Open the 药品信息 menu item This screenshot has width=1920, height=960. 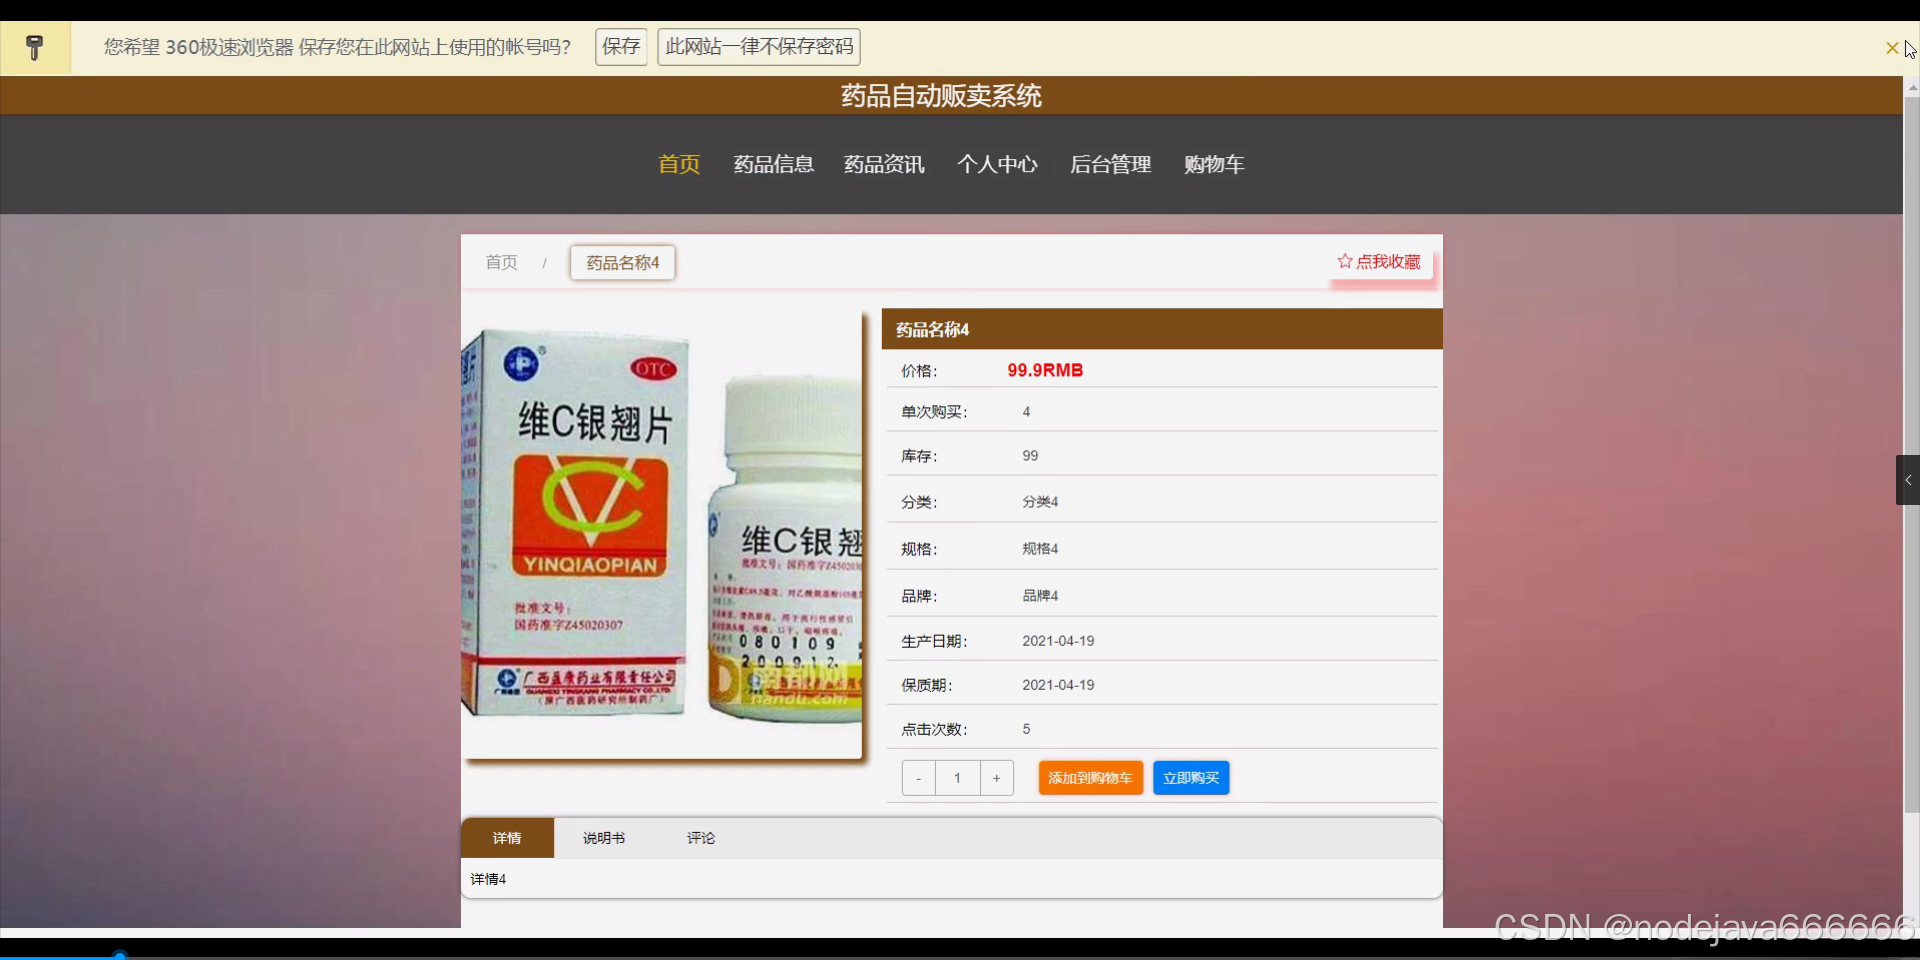[774, 164]
